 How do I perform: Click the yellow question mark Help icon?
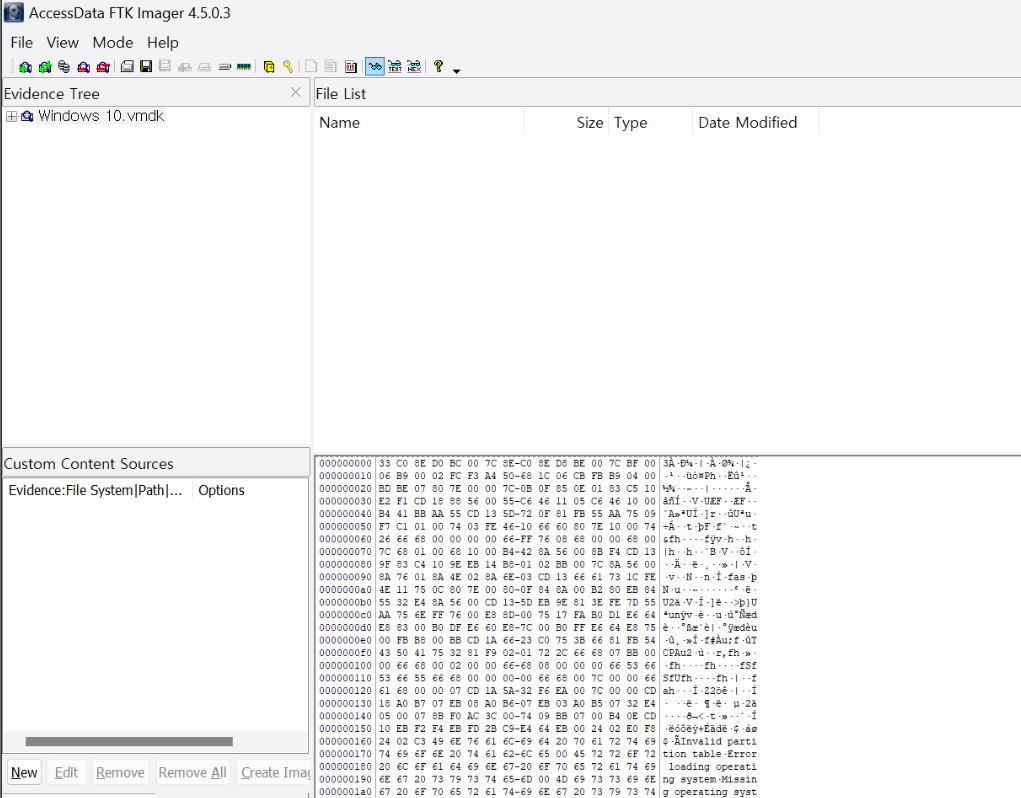[x=438, y=66]
